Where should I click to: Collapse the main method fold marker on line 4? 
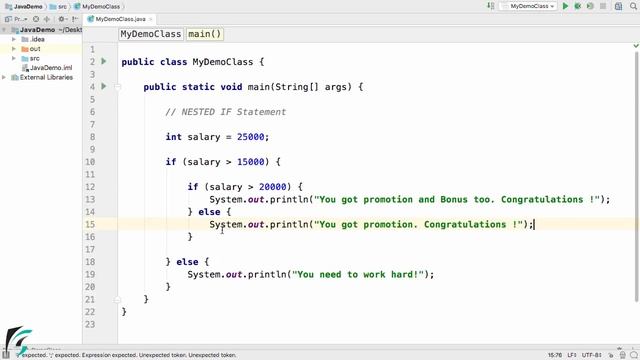[118, 87]
